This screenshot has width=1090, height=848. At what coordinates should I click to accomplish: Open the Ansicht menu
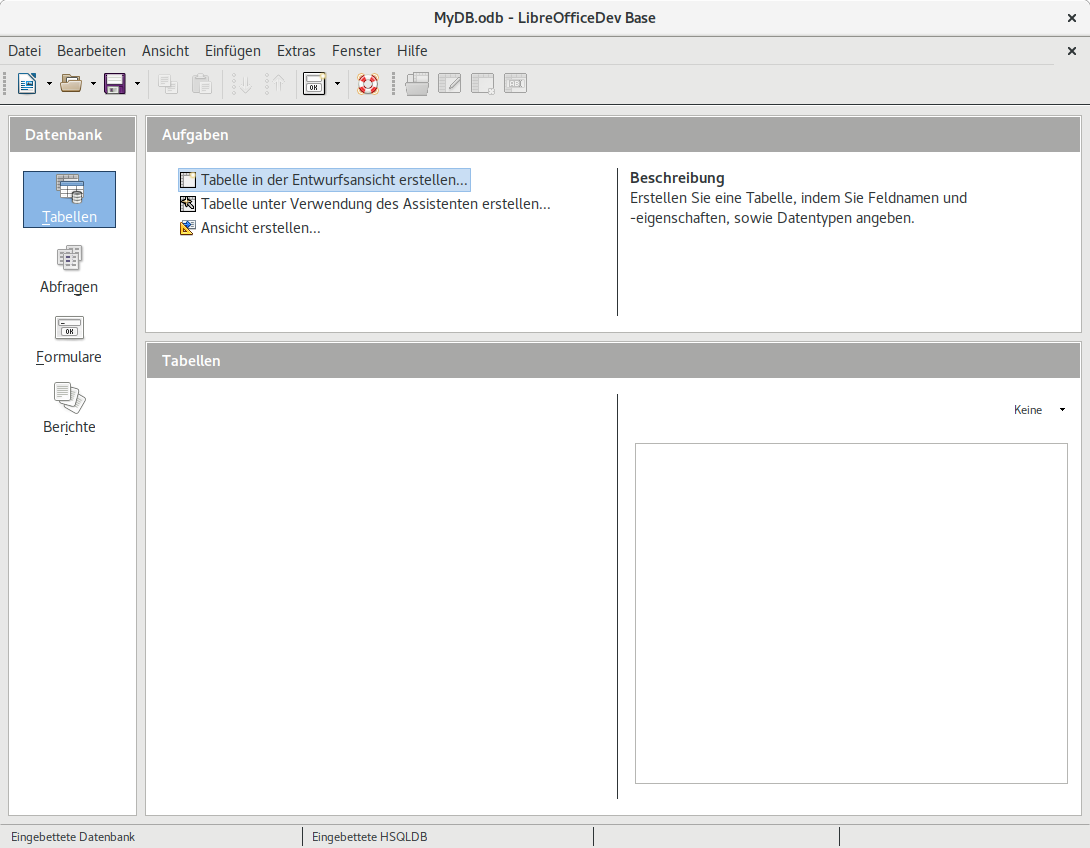[165, 51]
